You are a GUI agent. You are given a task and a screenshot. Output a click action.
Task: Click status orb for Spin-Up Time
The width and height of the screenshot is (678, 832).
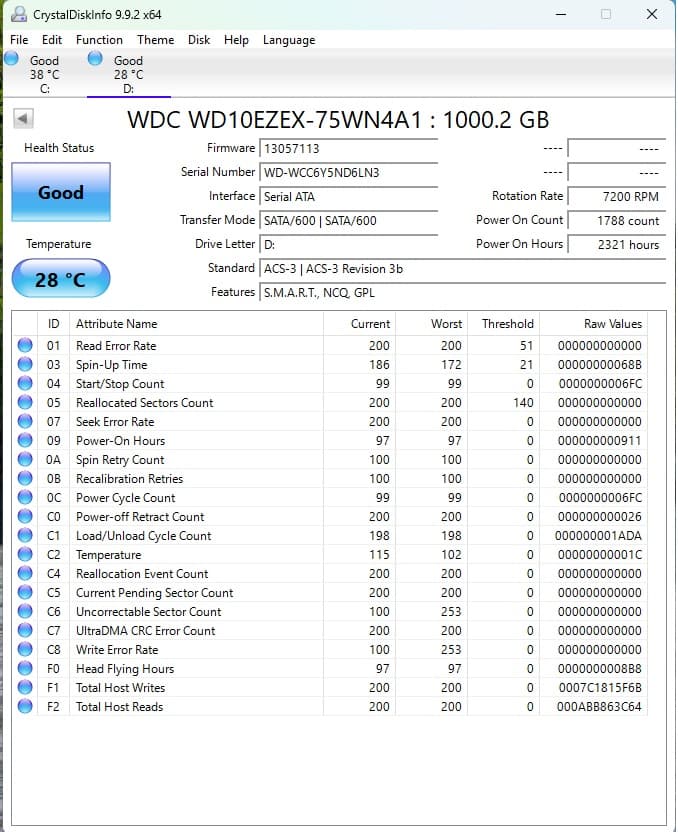[25, 365]
